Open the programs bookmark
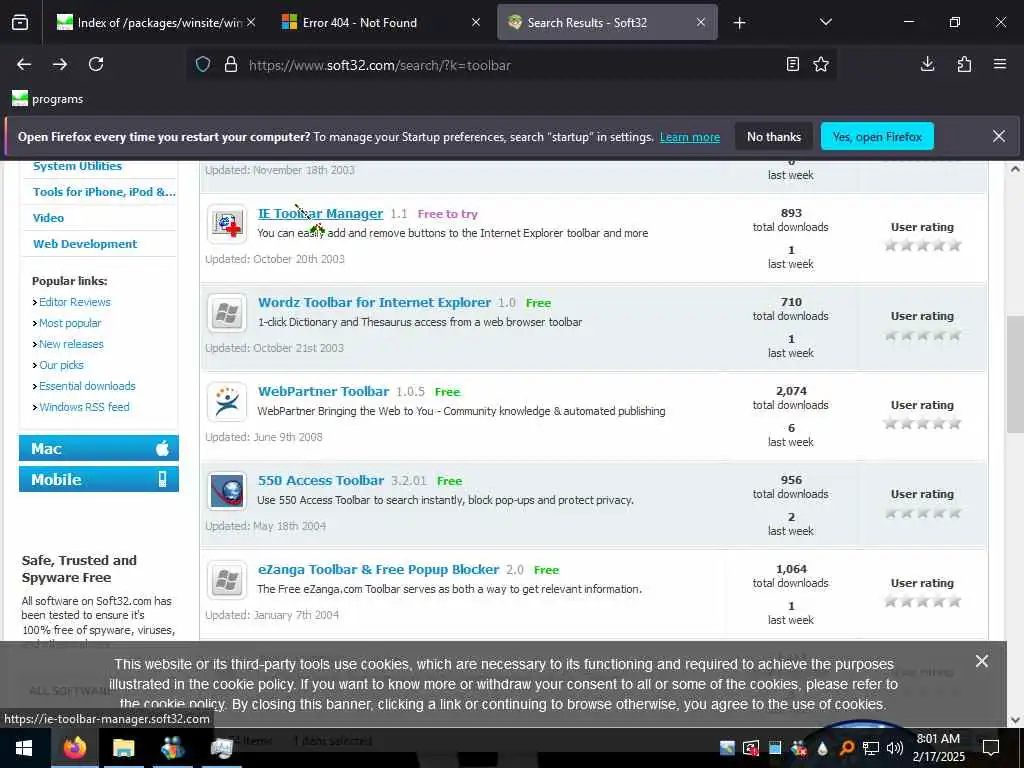The image size is (1024, 768). tap(48, 99)
